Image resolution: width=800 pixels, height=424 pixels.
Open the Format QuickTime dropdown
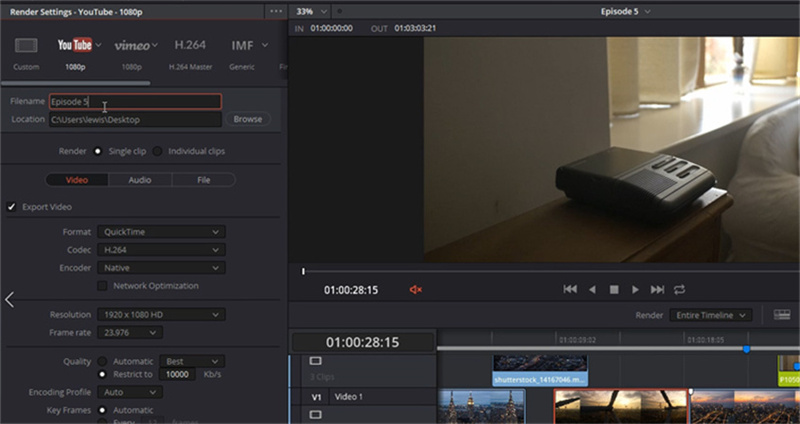click(x=160, y=232)
